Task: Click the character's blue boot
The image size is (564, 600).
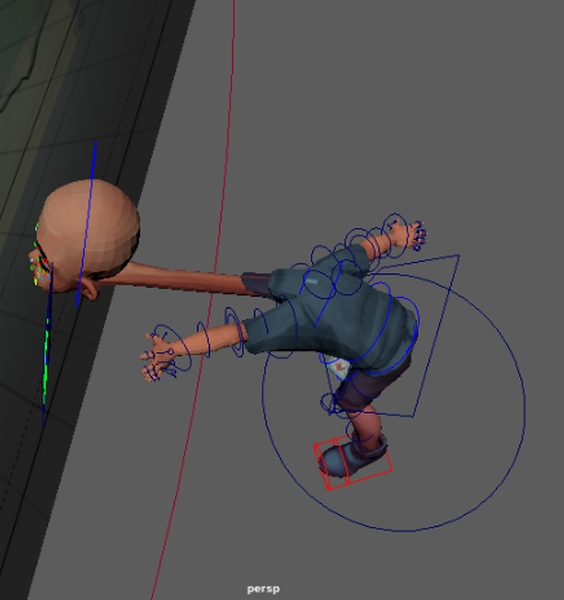Action: 350,457
